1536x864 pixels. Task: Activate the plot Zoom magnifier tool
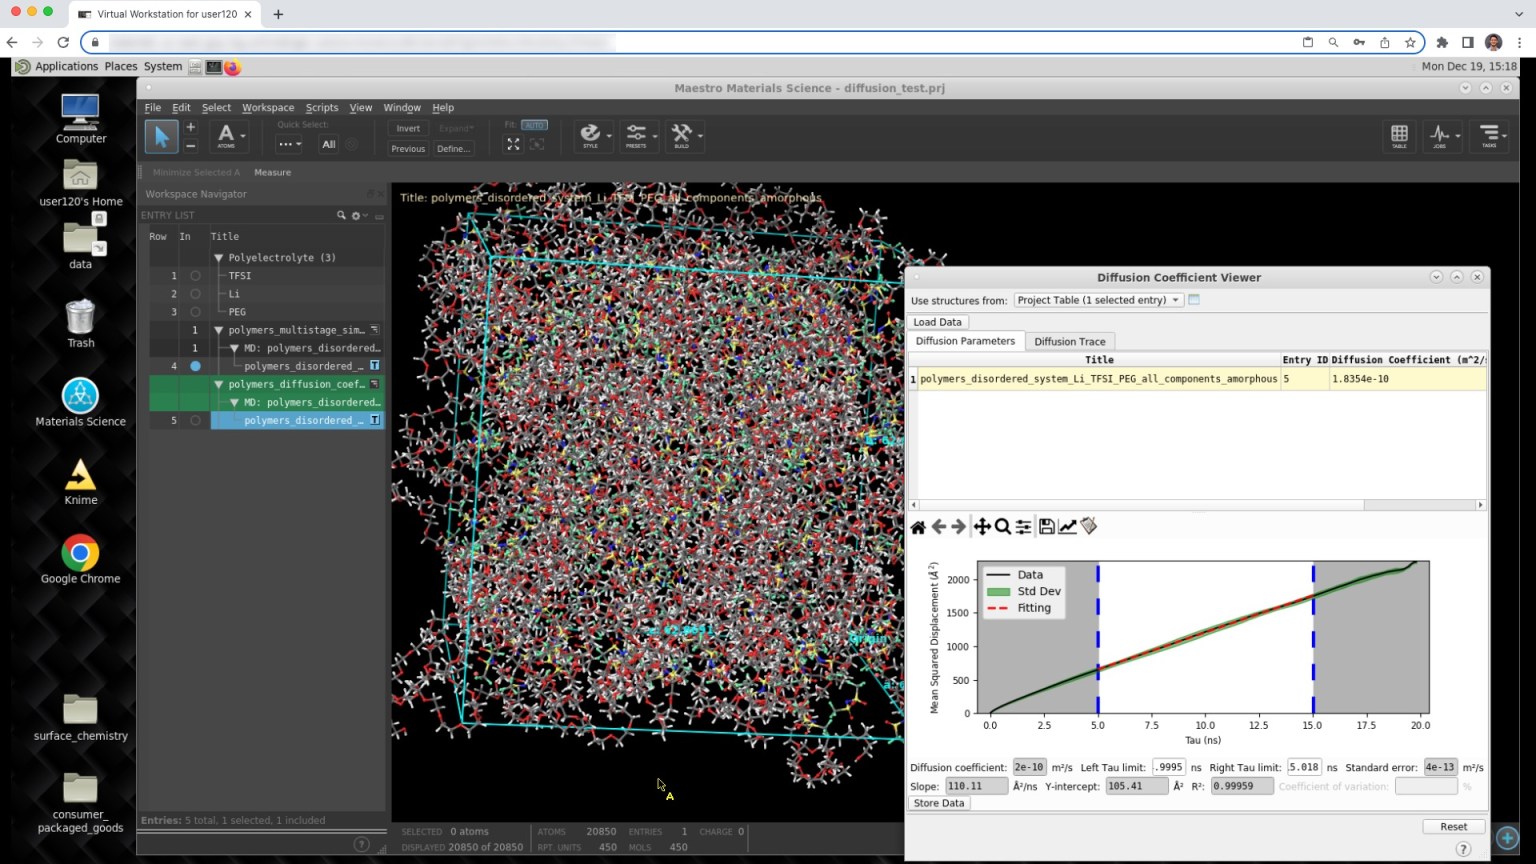click(1002, 527)
